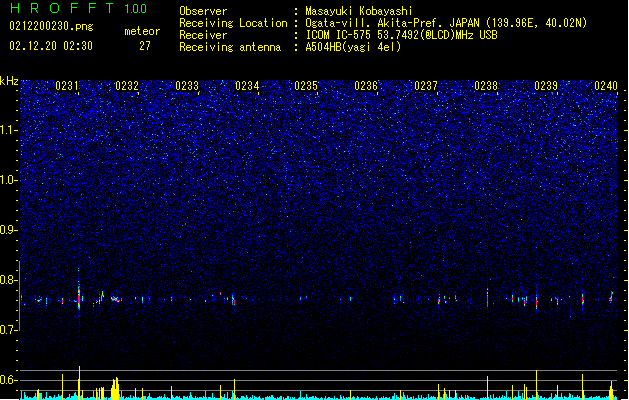The width and height of the screenshot is (629, 400).
Task: Select the file name 0212200230.png
Action: tap(51, 26)
